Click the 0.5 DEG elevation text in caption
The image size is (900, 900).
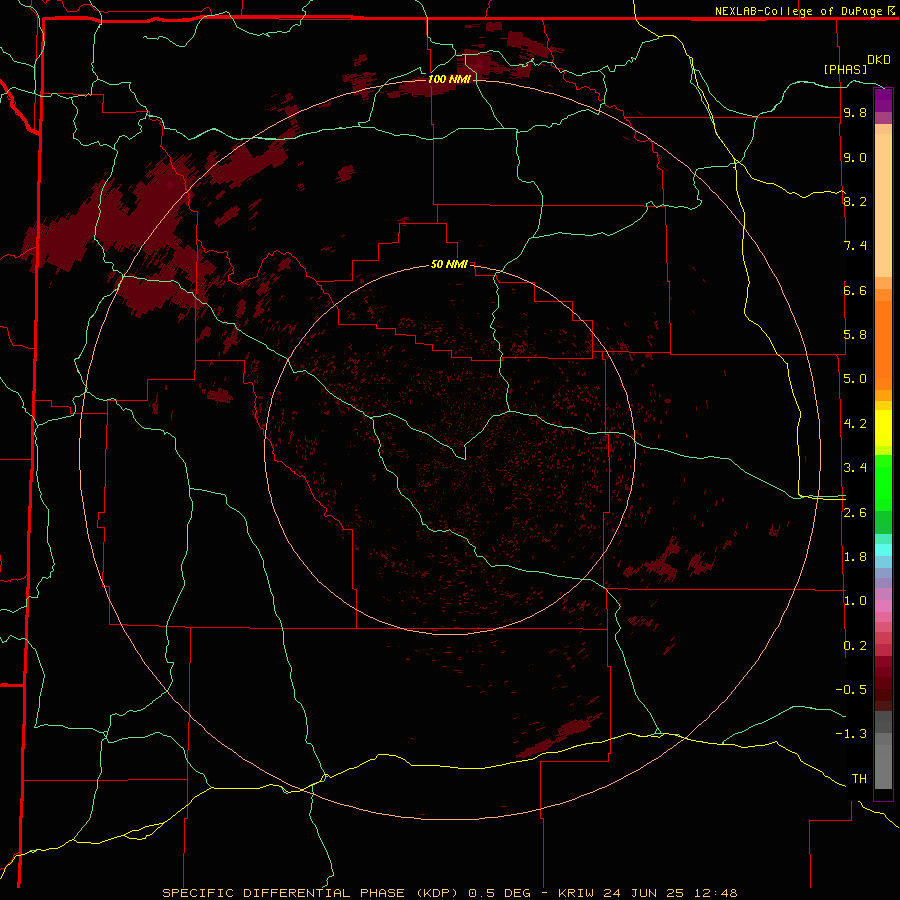499,893
